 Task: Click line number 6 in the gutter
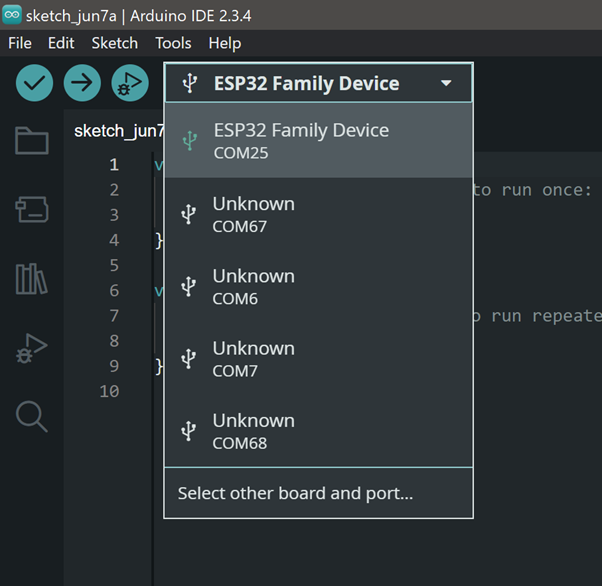pos(114,290)
